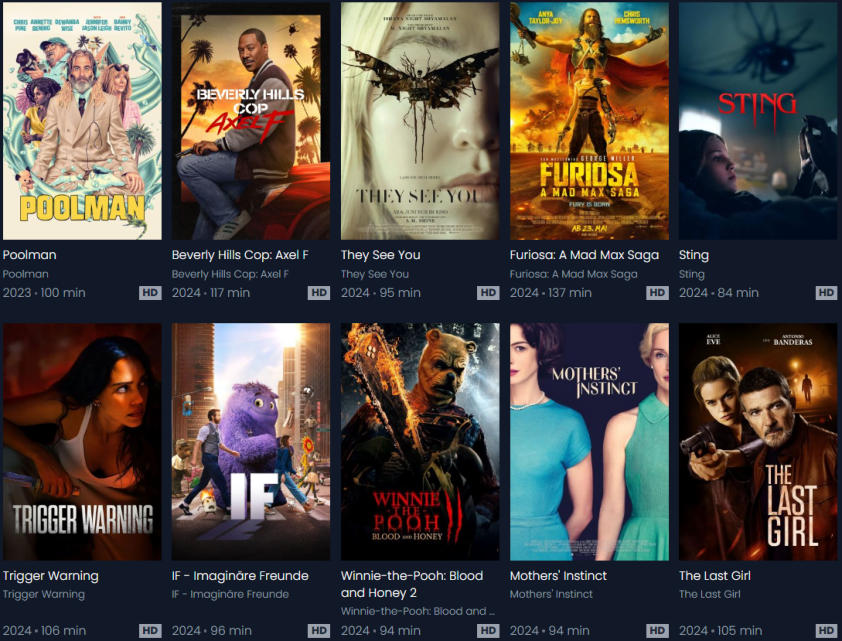Image resolution: width=842 pixels, height=641 pixels.
Task: Click the Poolman main title link
Action: [x=30, y=255]
